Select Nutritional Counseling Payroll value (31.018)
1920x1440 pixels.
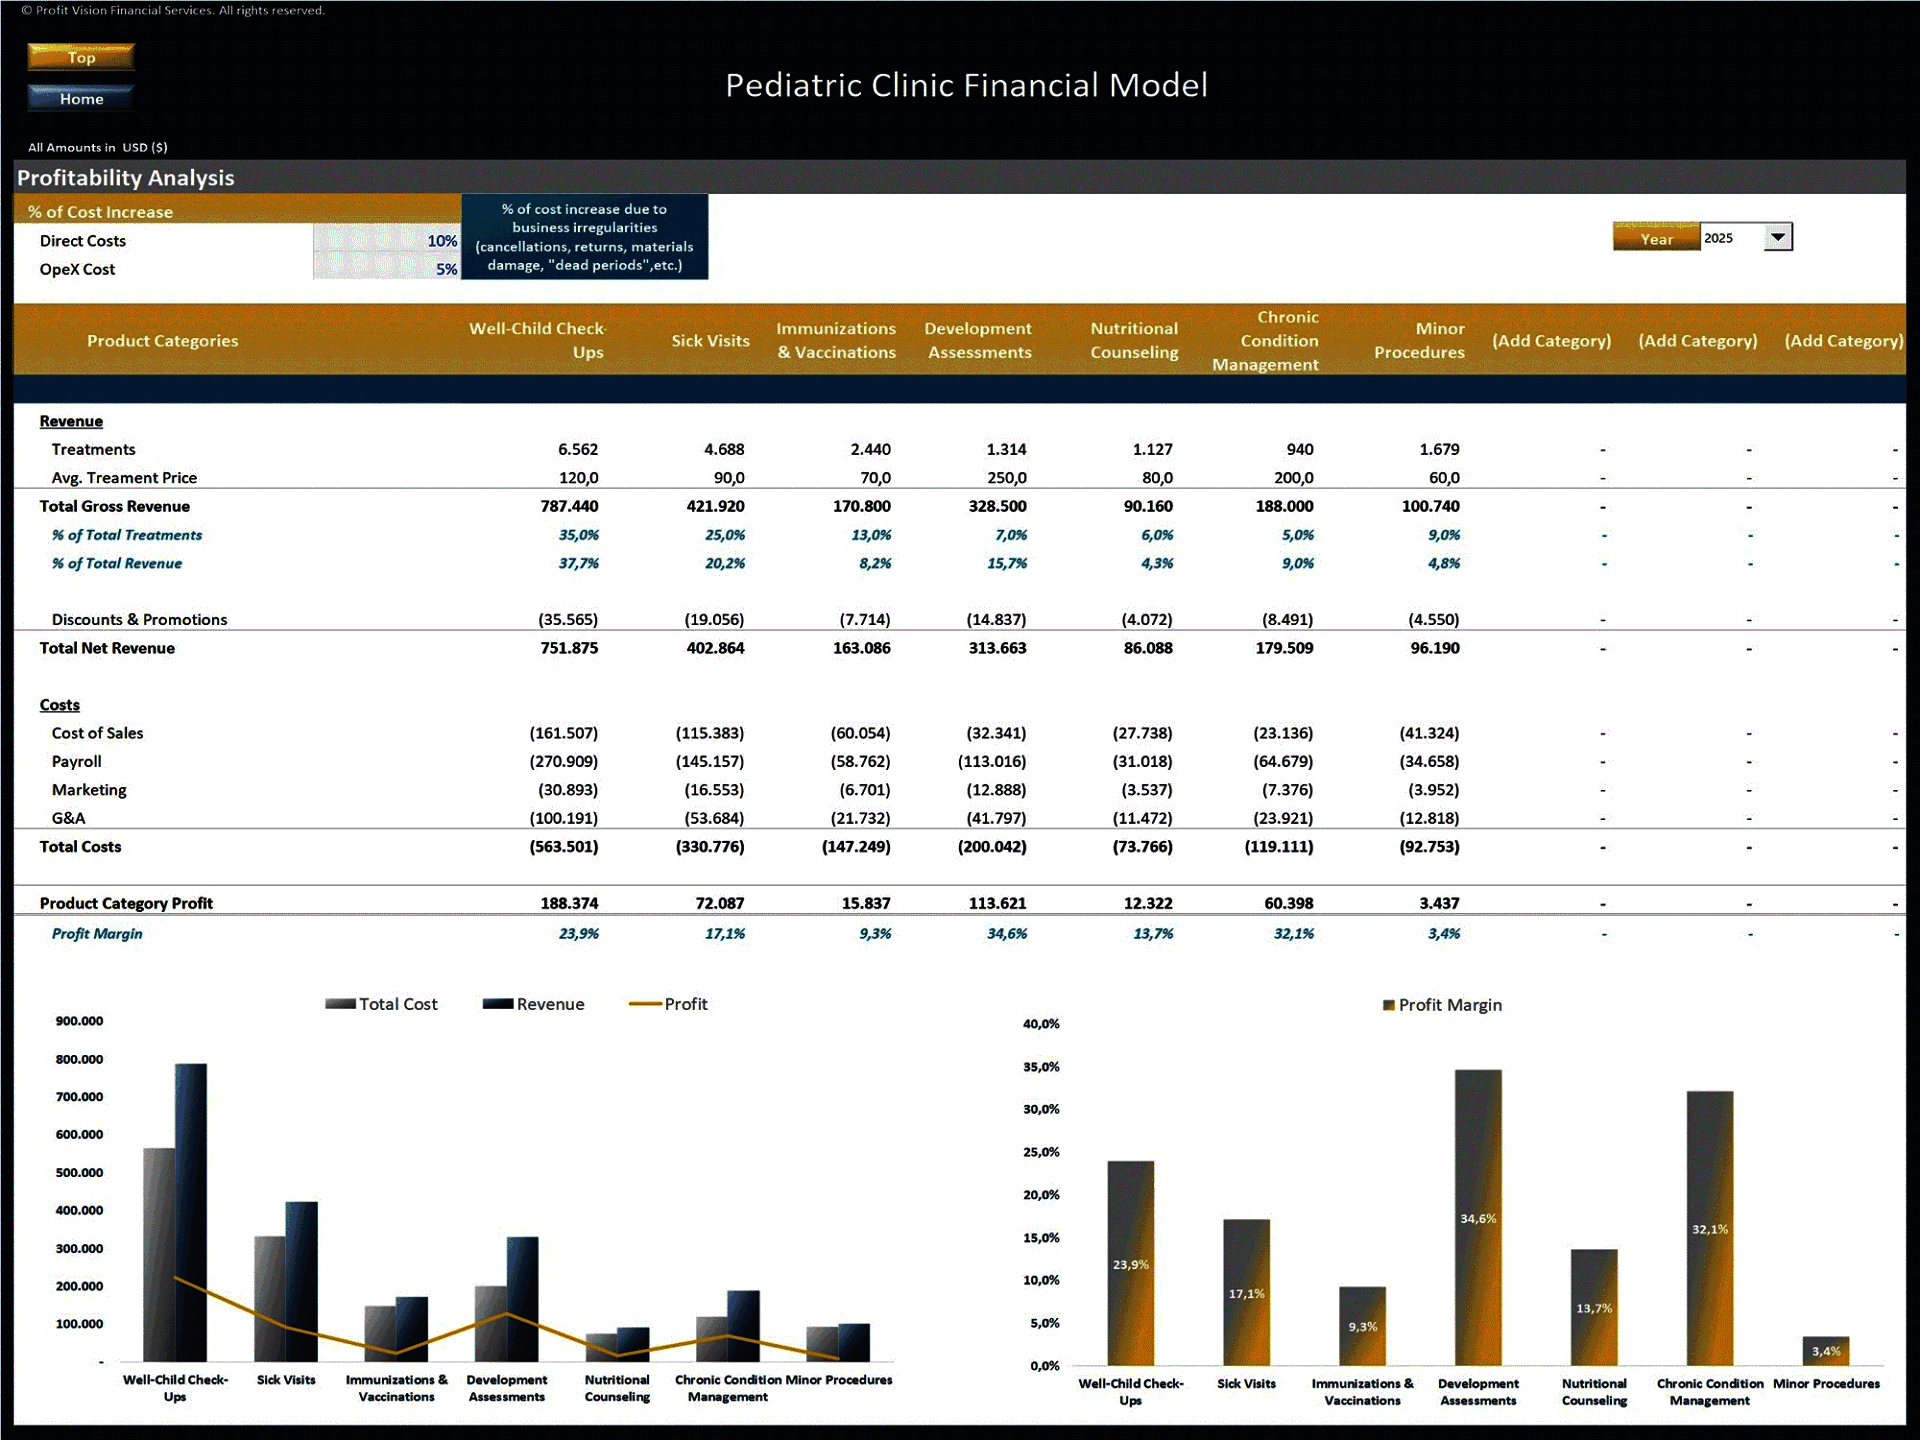click(x=1142, y=761)
